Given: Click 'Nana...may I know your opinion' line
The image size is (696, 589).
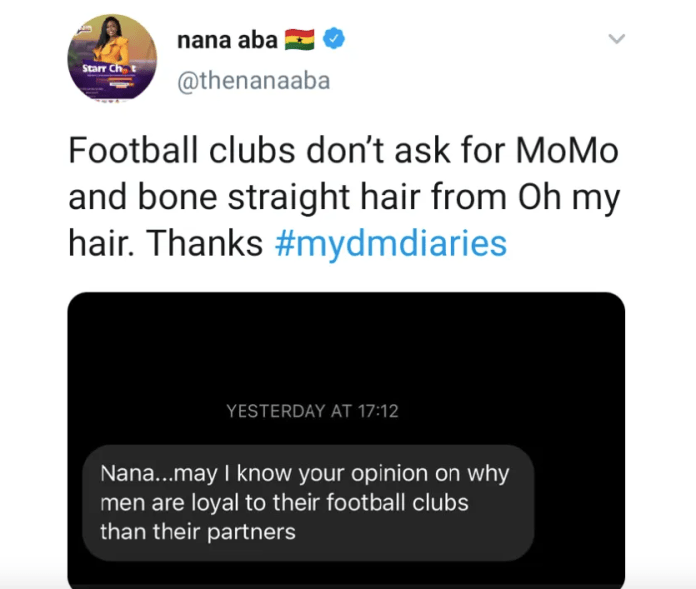Looking at the screenshot, I should click(x=304, y=474).
